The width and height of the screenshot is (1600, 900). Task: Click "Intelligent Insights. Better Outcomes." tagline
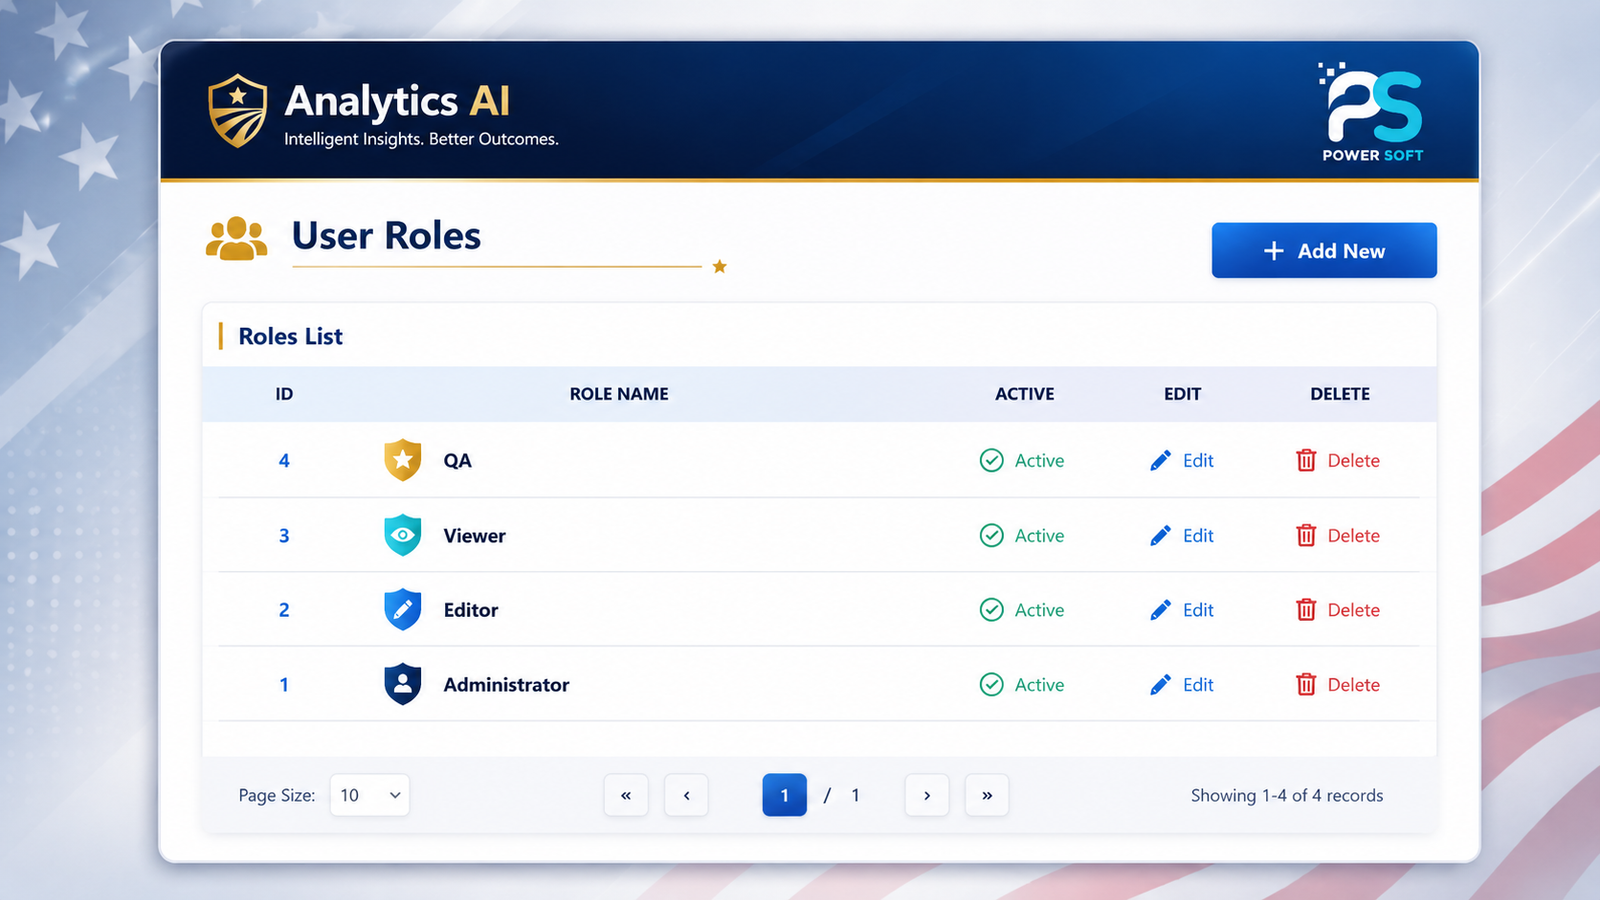click(x=421, y=139)
